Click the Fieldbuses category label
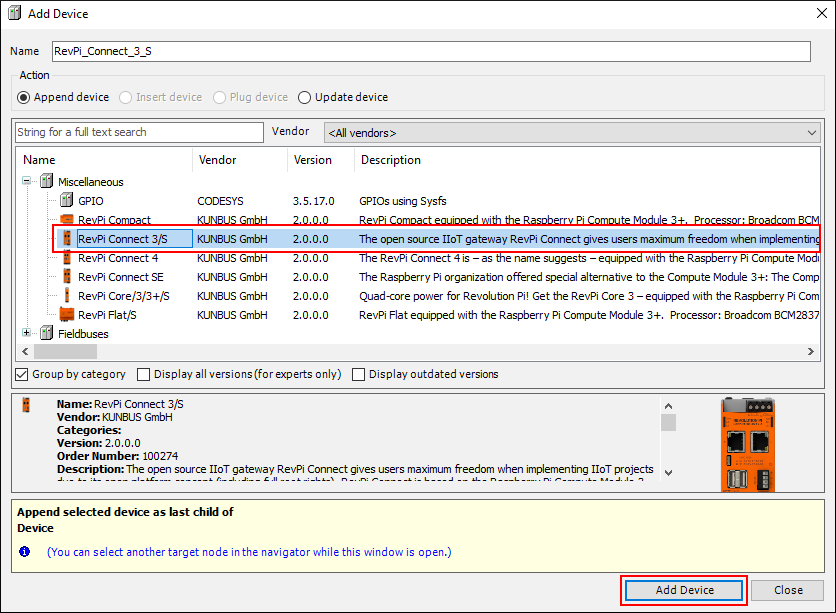 point(83,334)
